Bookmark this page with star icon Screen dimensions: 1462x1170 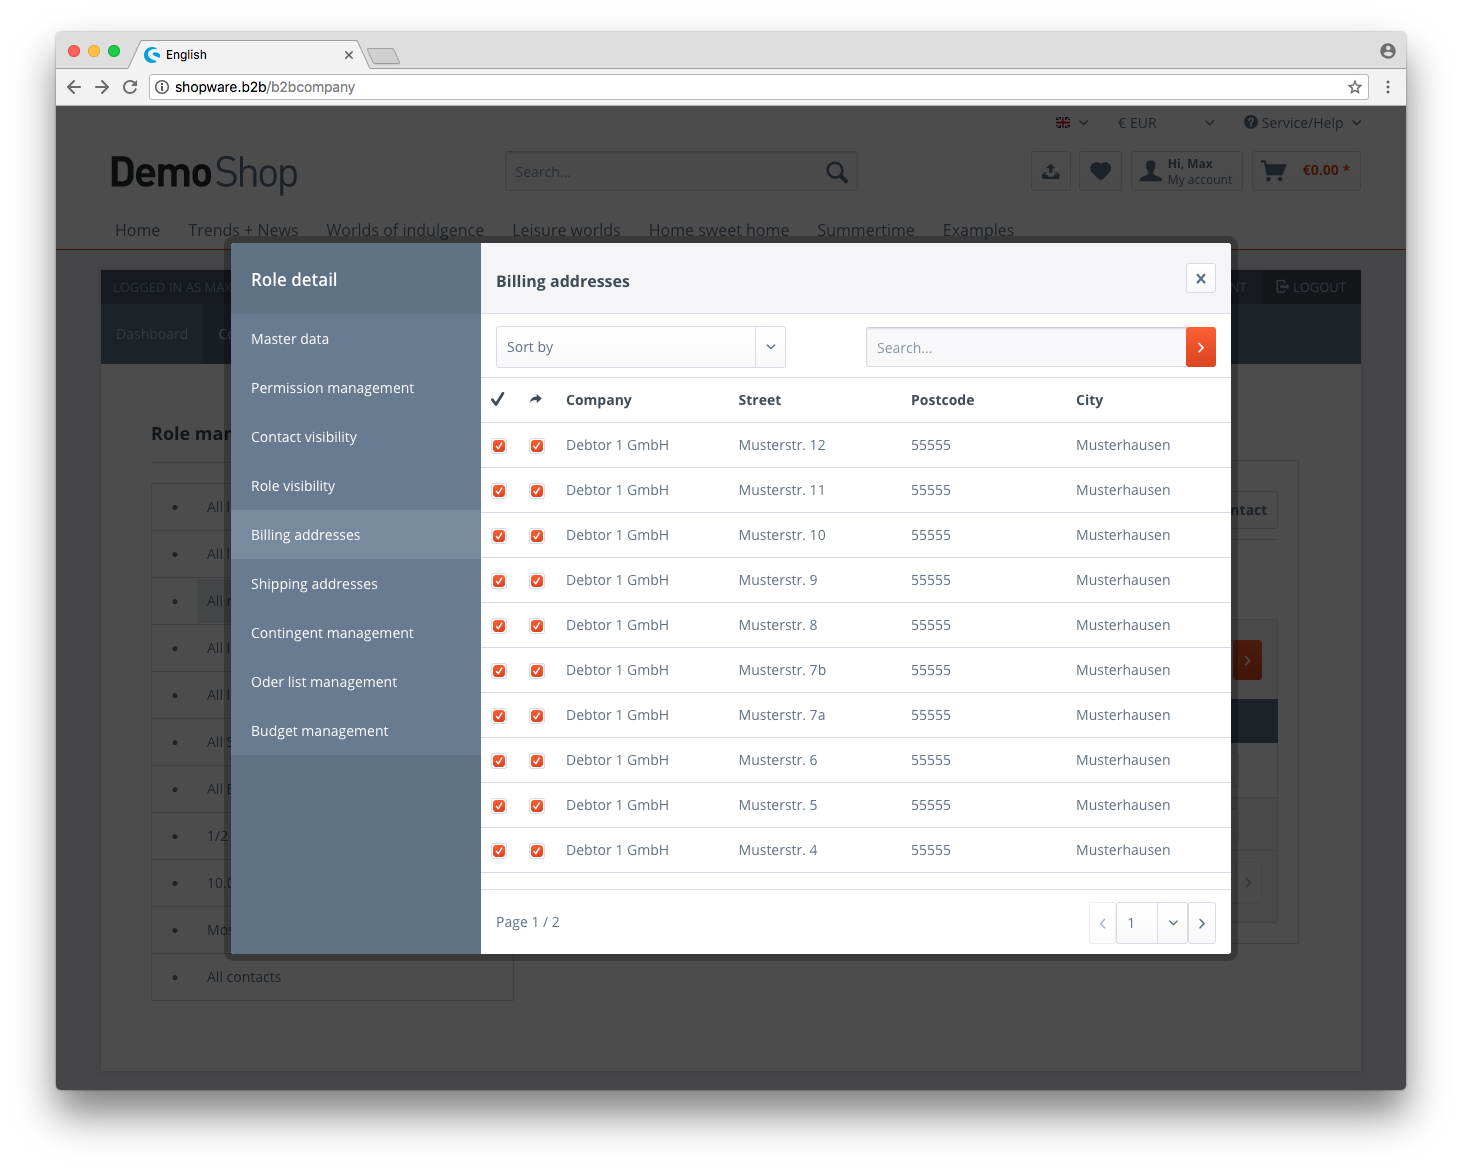1354,87
